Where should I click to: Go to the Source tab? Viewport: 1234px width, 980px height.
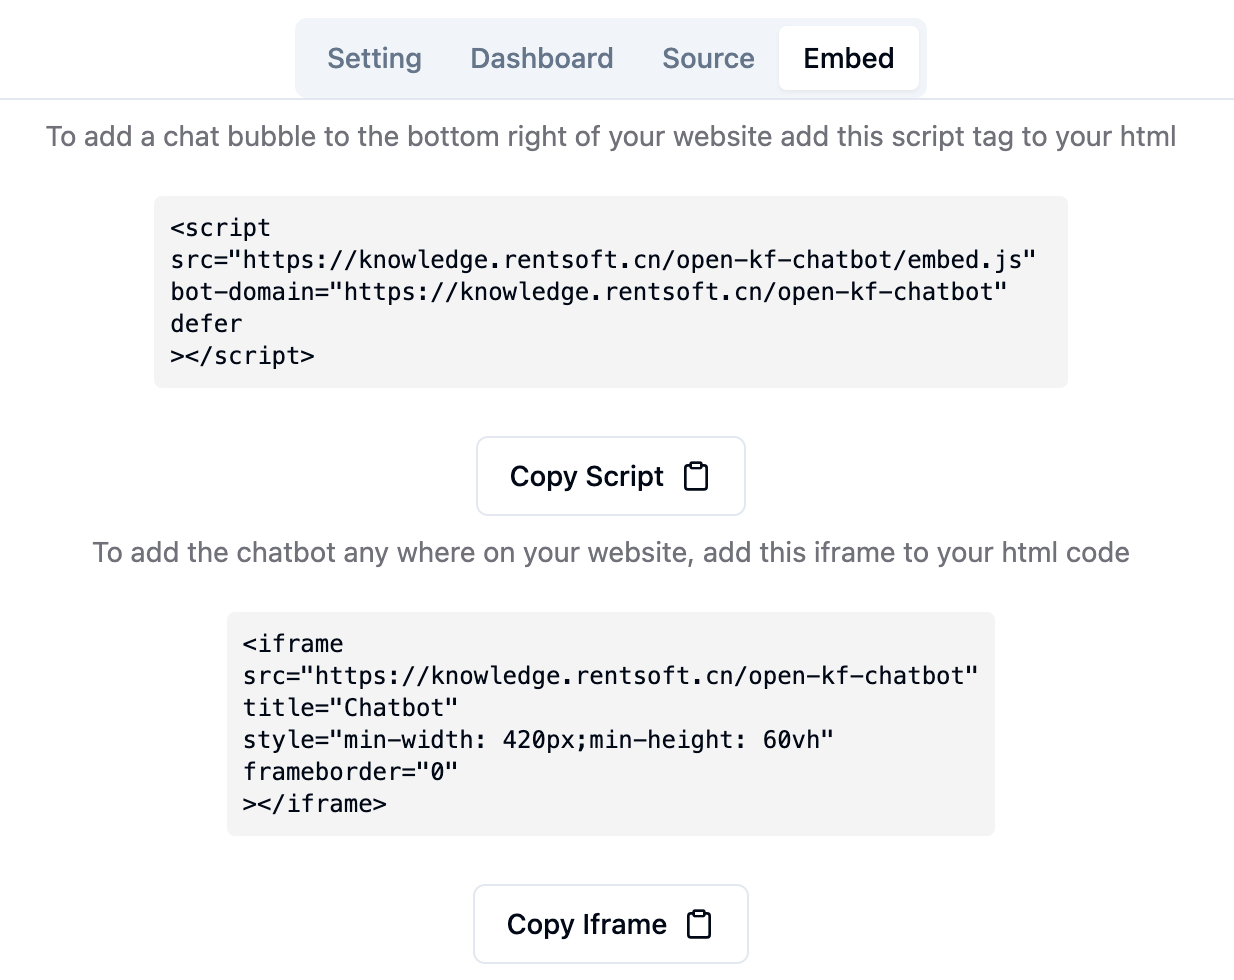tap(708, 58)
